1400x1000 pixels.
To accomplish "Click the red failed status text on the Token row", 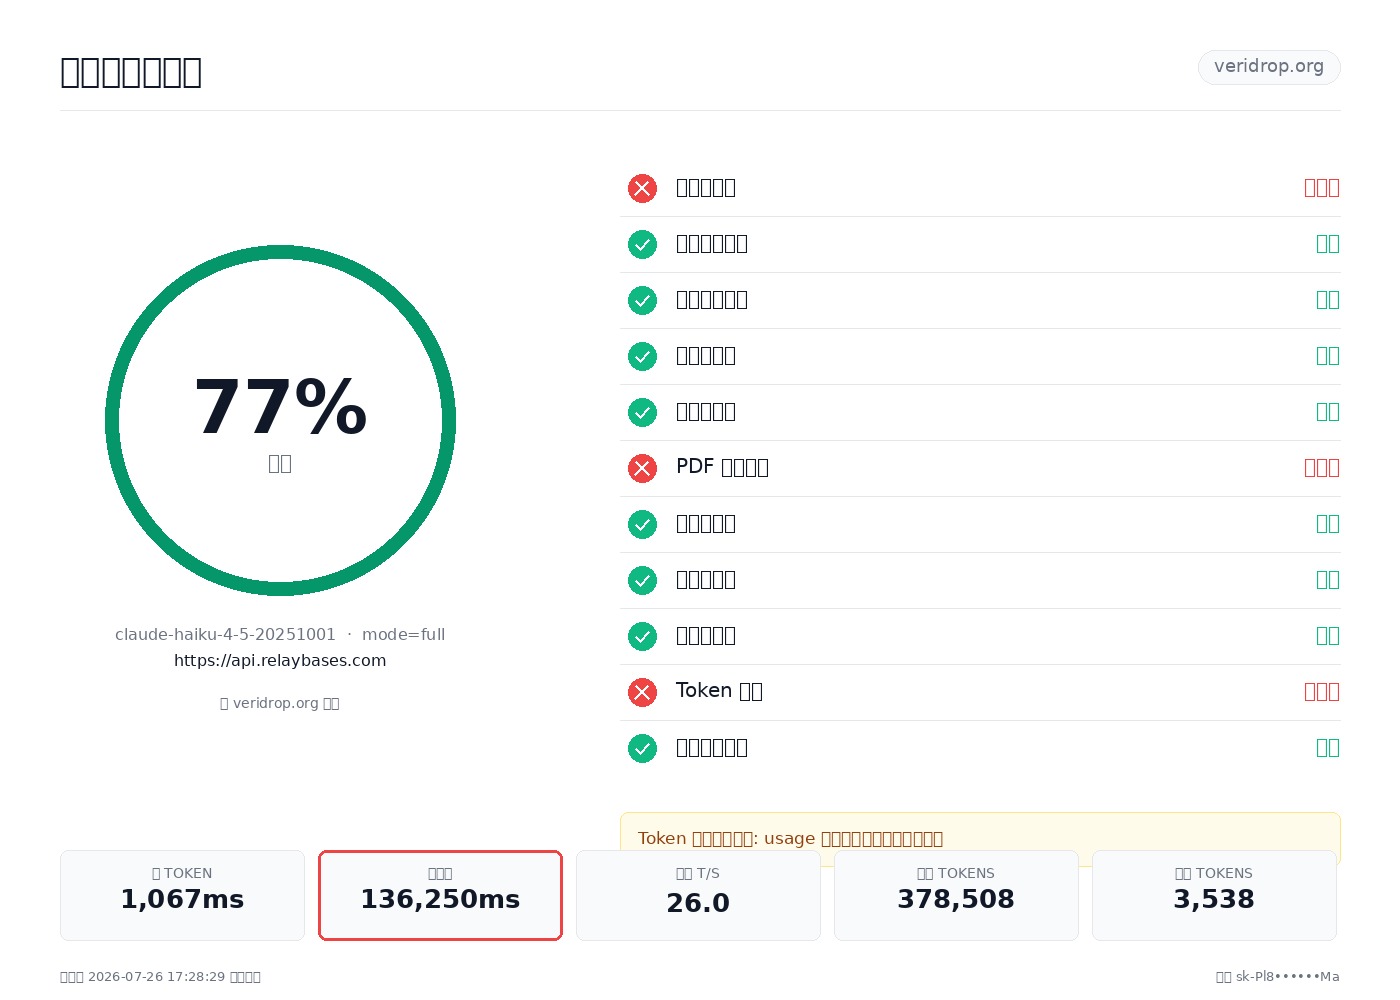I will tap(1321, 692).
